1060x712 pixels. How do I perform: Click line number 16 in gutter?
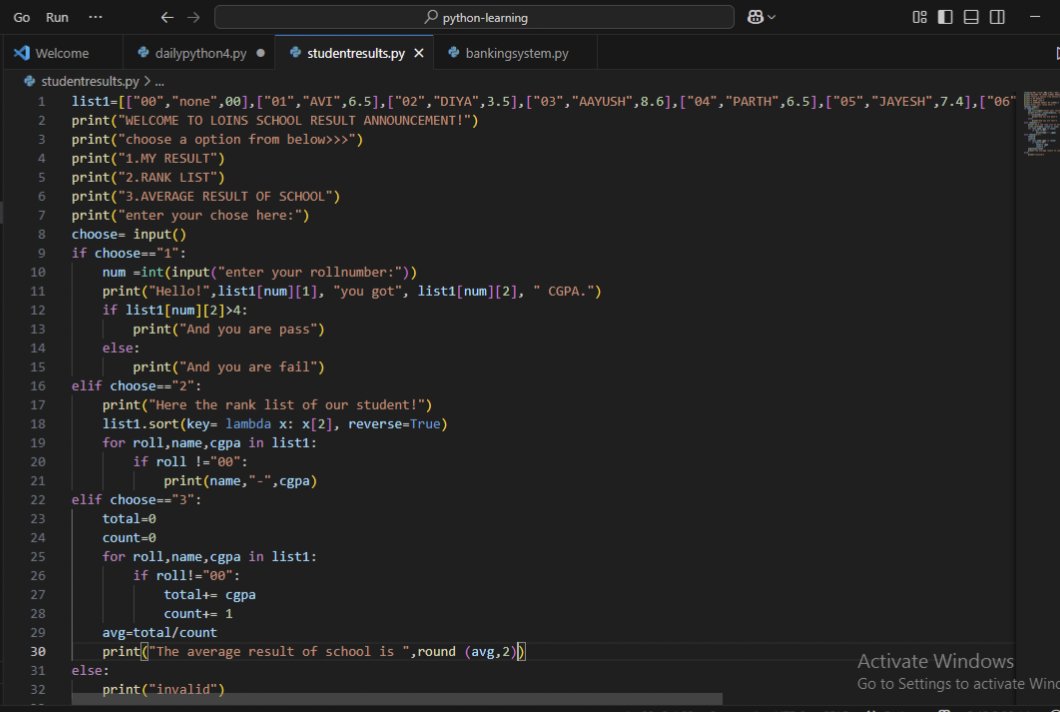tap(37, 385)
